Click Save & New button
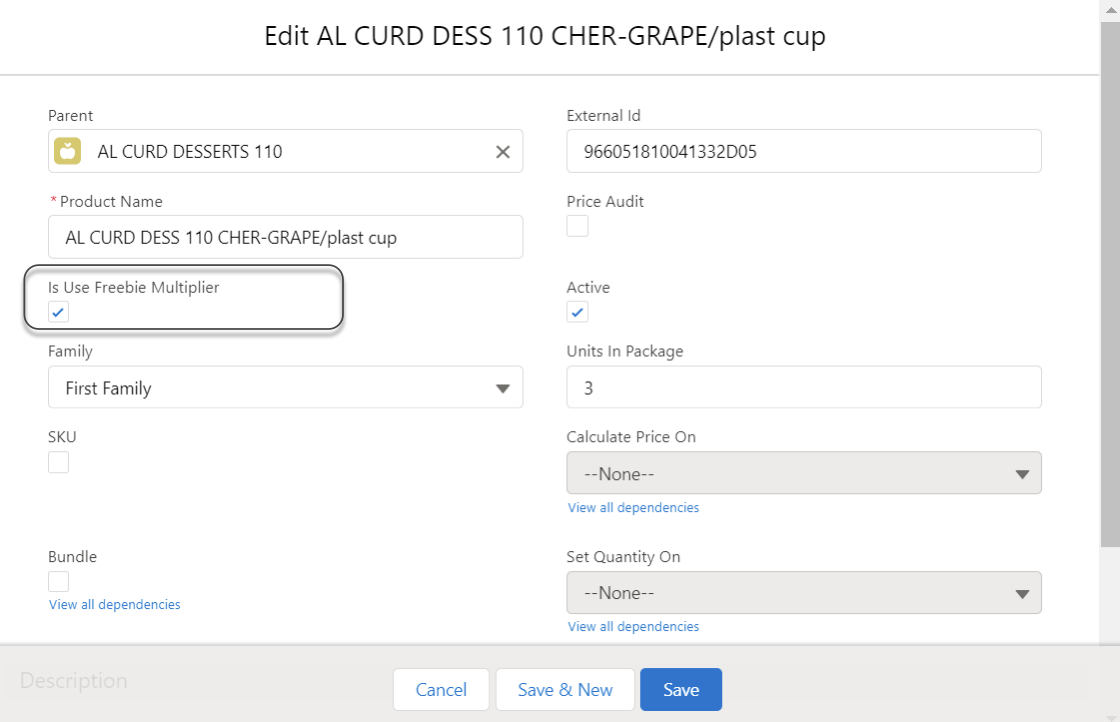 click(565, 690)
